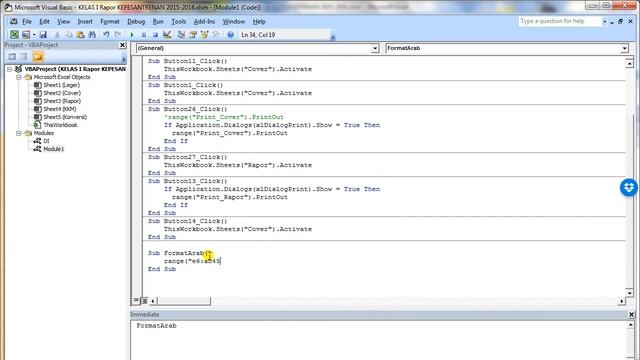Viewport: 640px width, 360px height.
Task: Click View Object icon in Project panel
Action: pyautogui.click(x=24, y=57)
